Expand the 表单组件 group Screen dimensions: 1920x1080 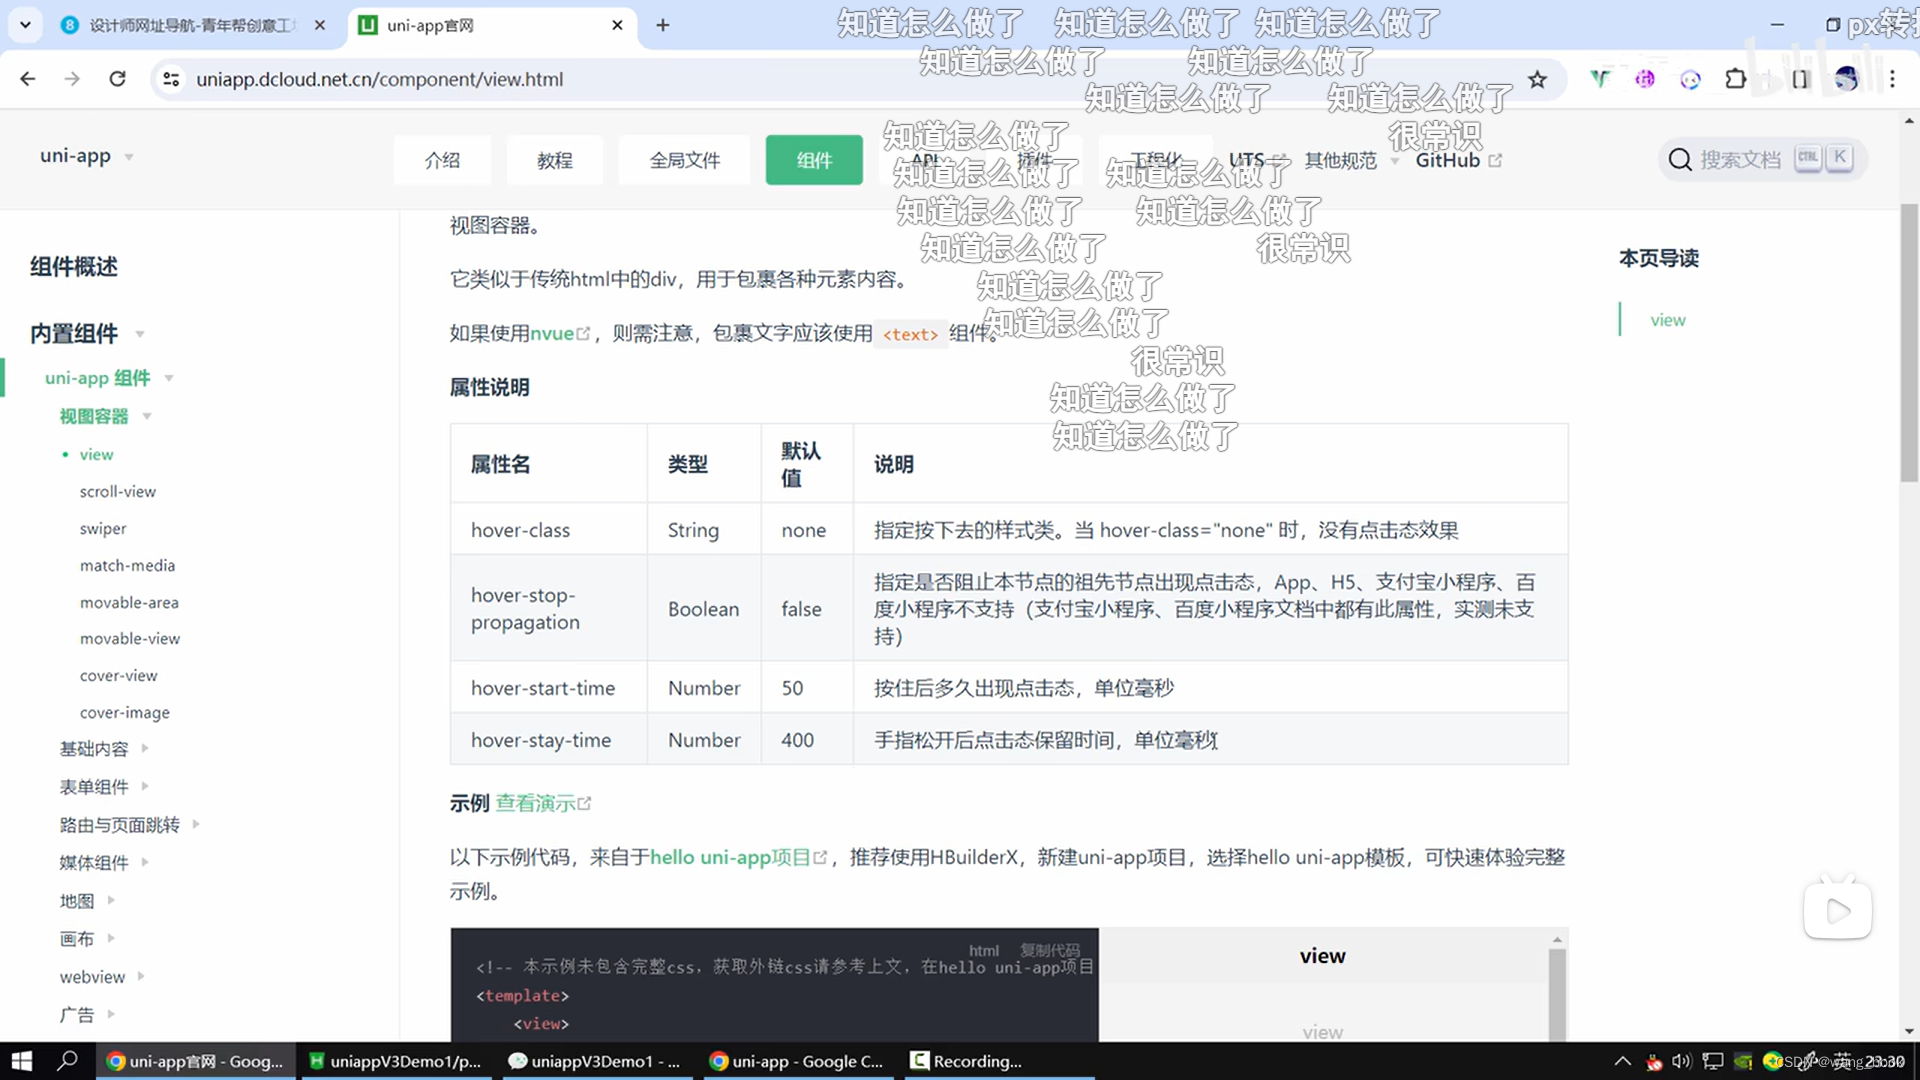(104, 786)
